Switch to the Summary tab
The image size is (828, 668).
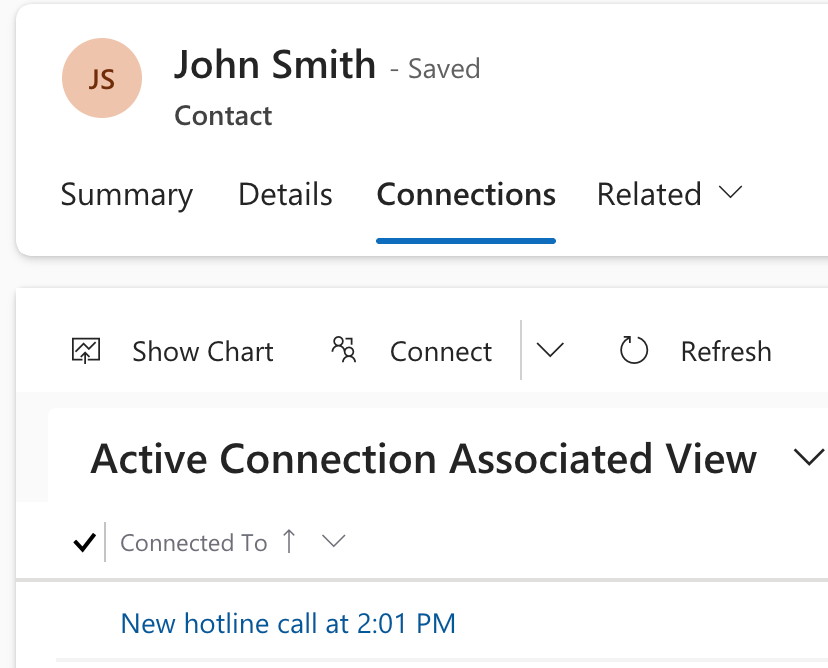127,195
